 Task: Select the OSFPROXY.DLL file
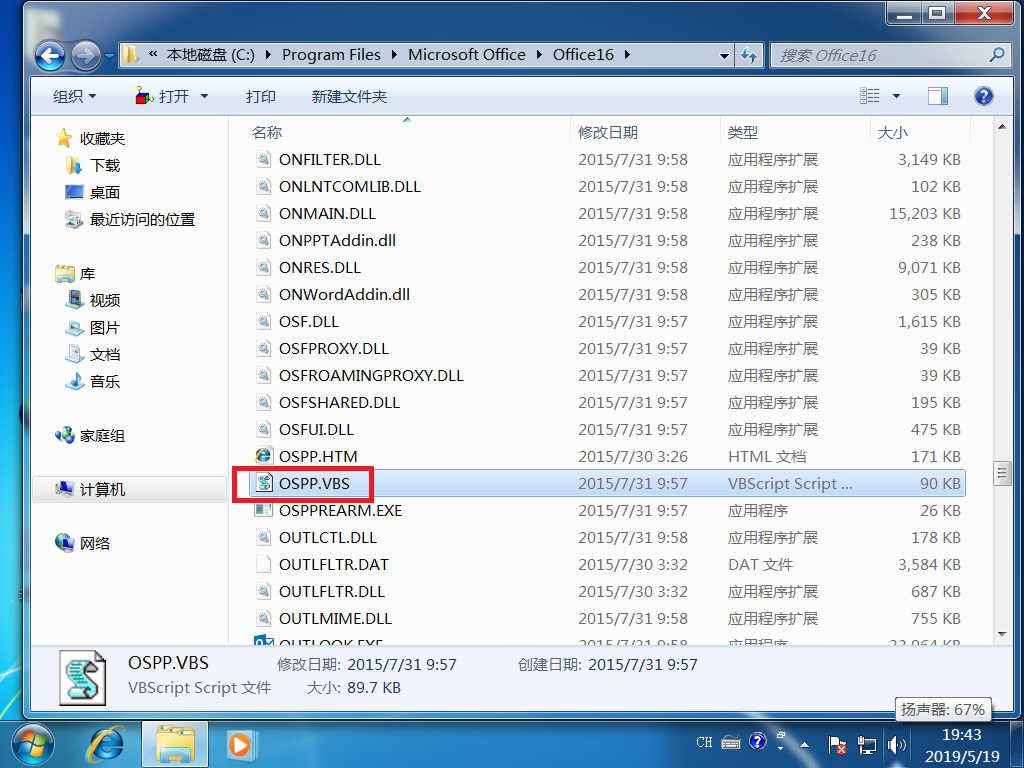tap(334, 349)
